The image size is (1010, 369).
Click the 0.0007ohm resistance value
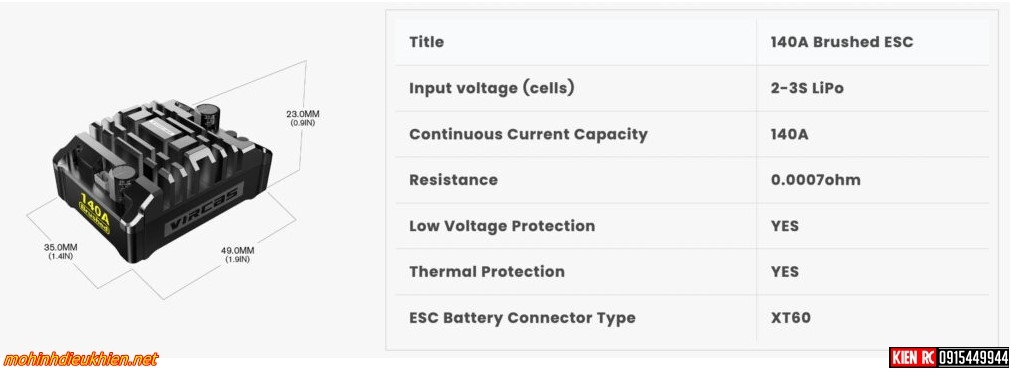(815, 180)
